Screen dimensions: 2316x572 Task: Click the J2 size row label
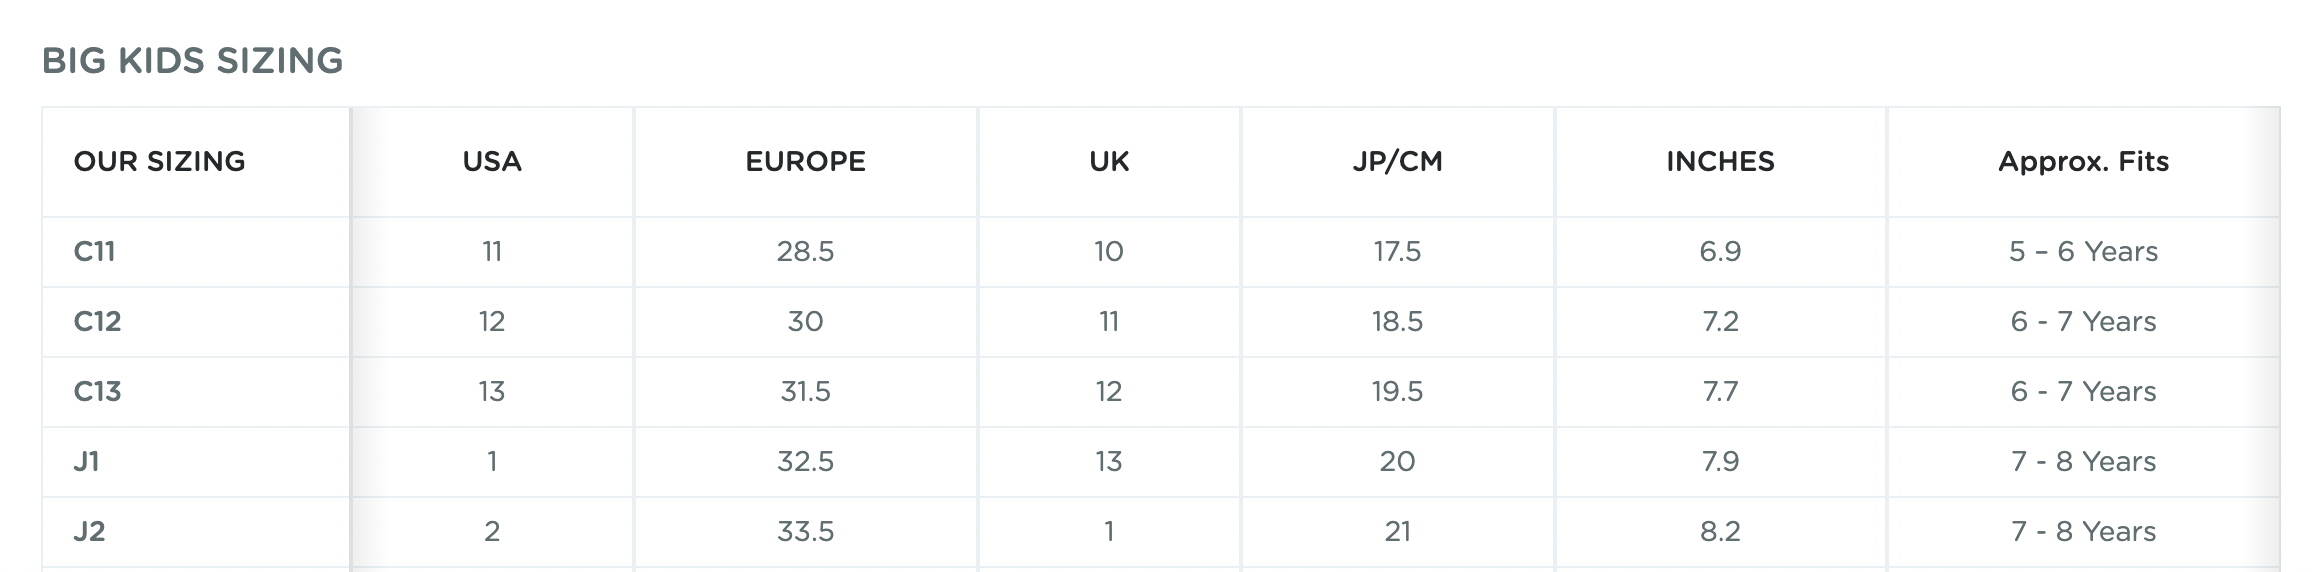89,531
